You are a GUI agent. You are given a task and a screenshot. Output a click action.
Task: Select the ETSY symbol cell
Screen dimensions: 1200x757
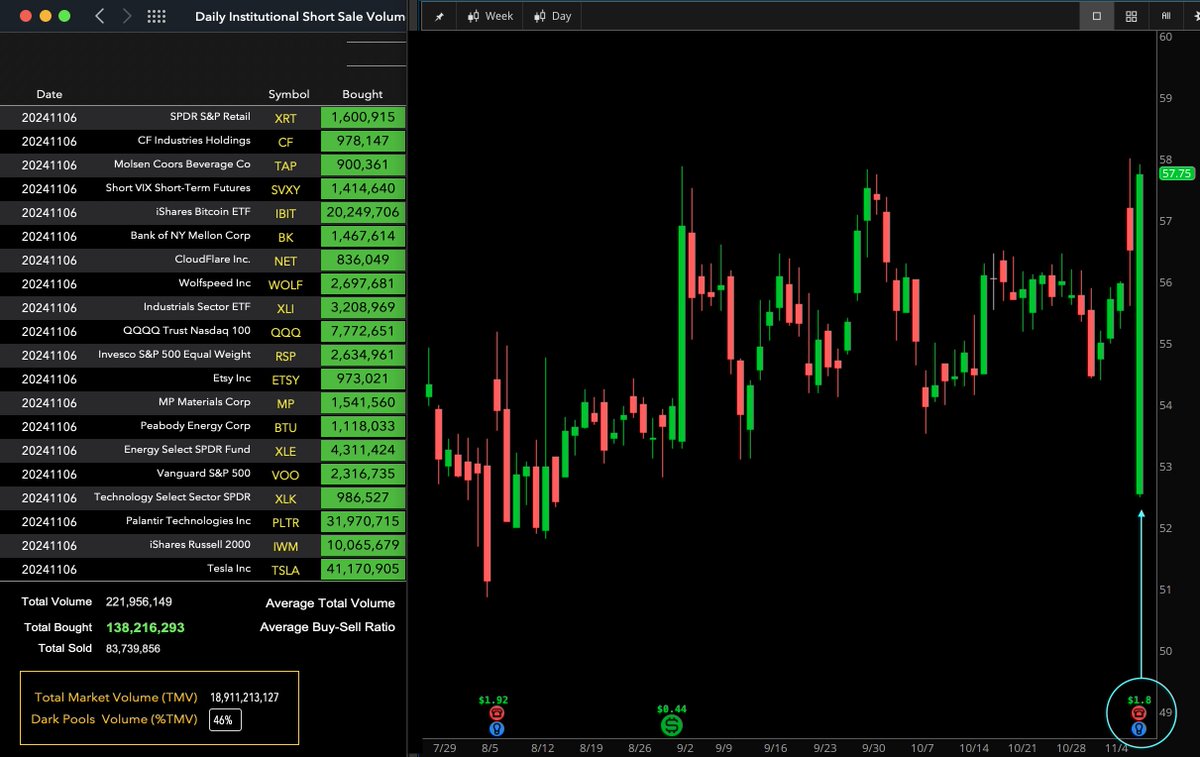click(286, 379)
